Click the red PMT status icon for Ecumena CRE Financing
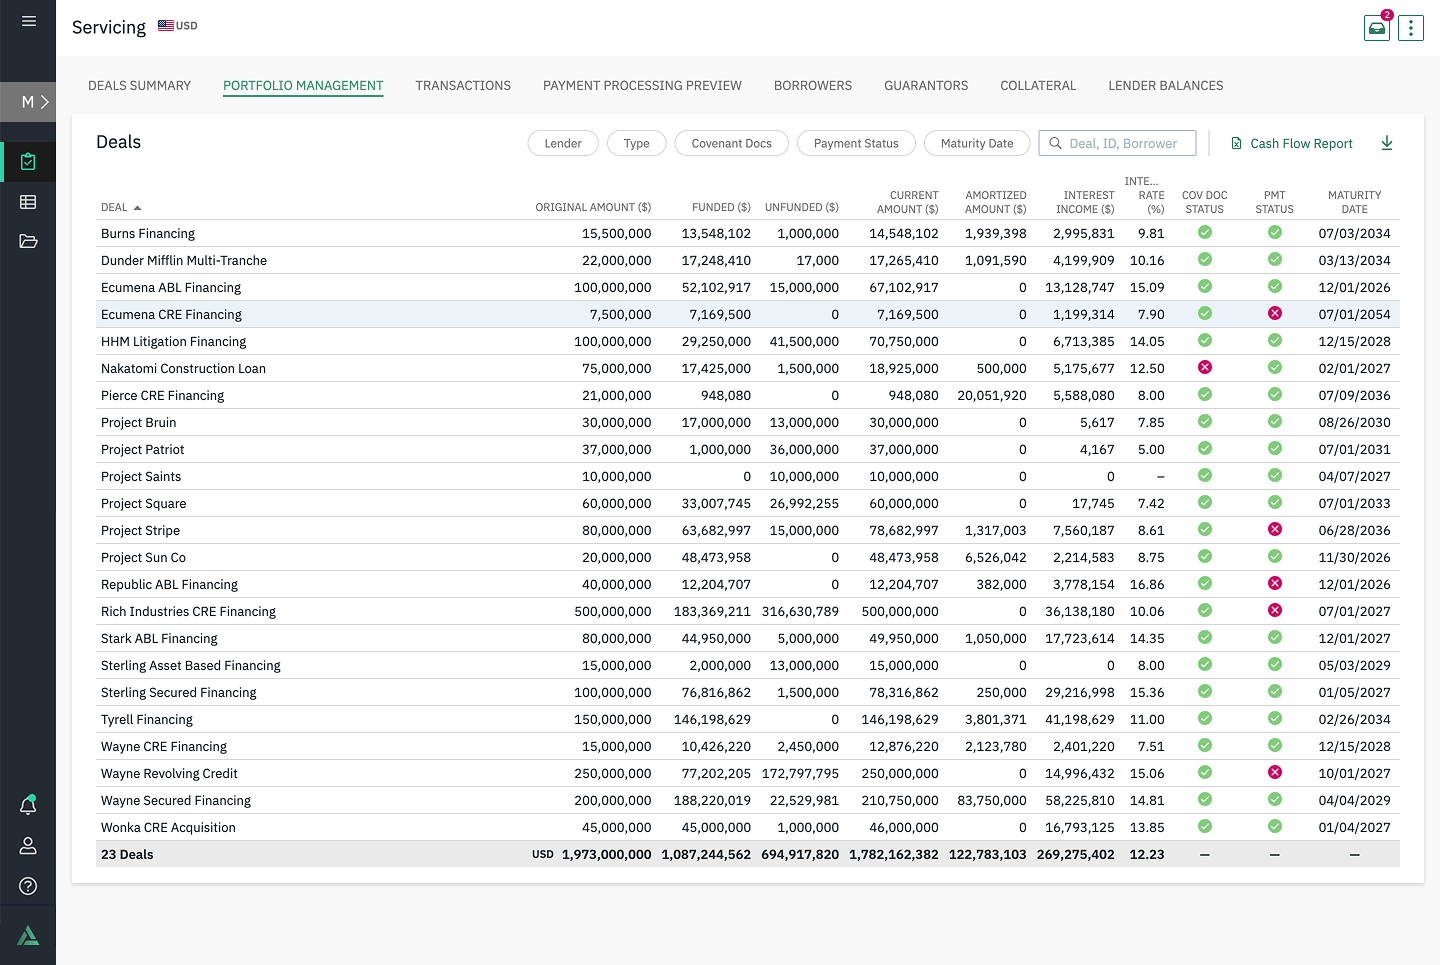 (x=1275, y=314)
